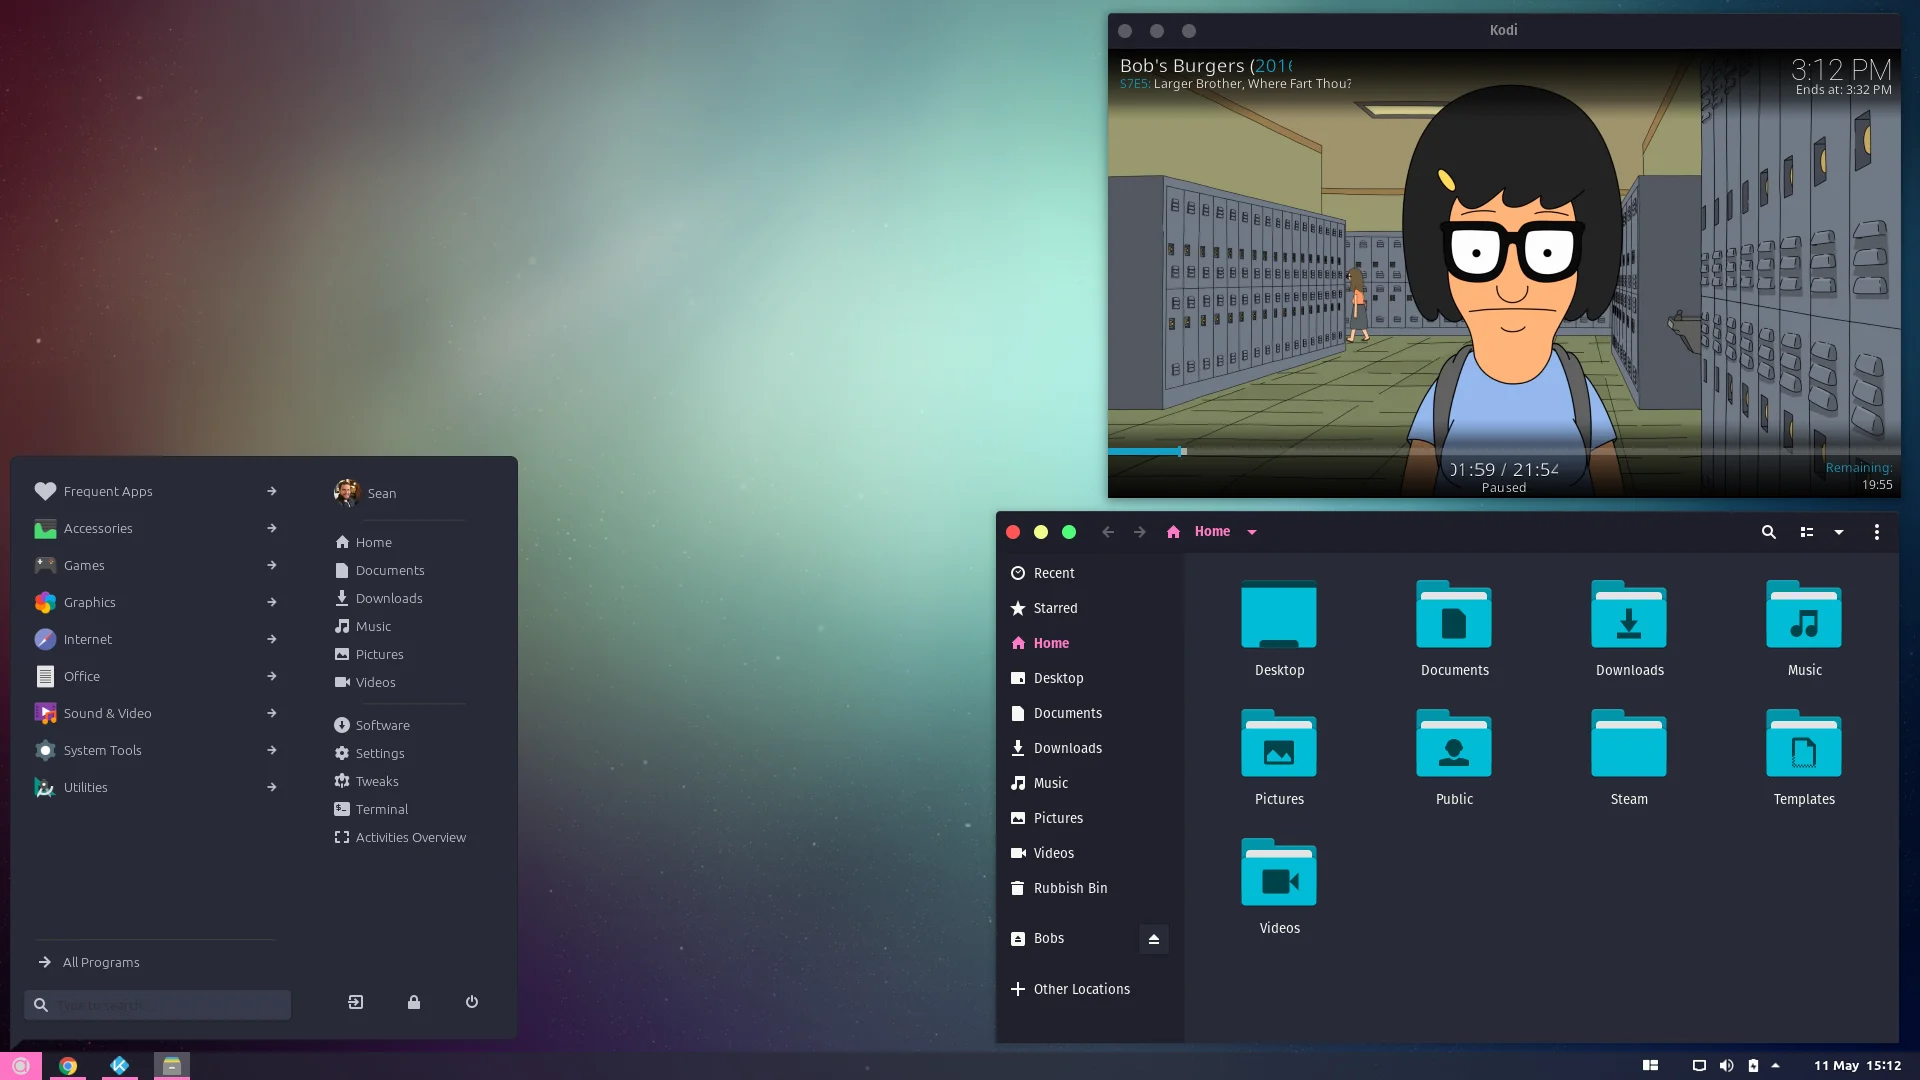
Task: Open the Home path dropdown arrow
Action: pos(1252,532)
